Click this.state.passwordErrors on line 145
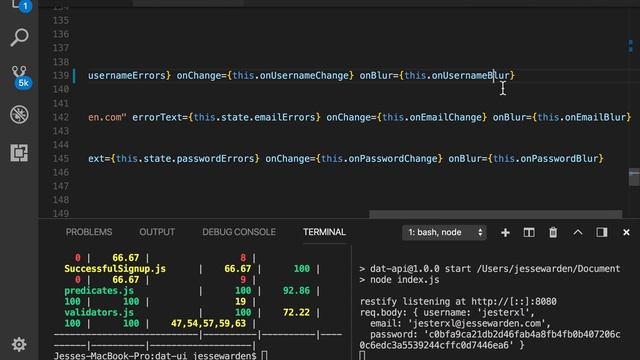 point(185,158)
